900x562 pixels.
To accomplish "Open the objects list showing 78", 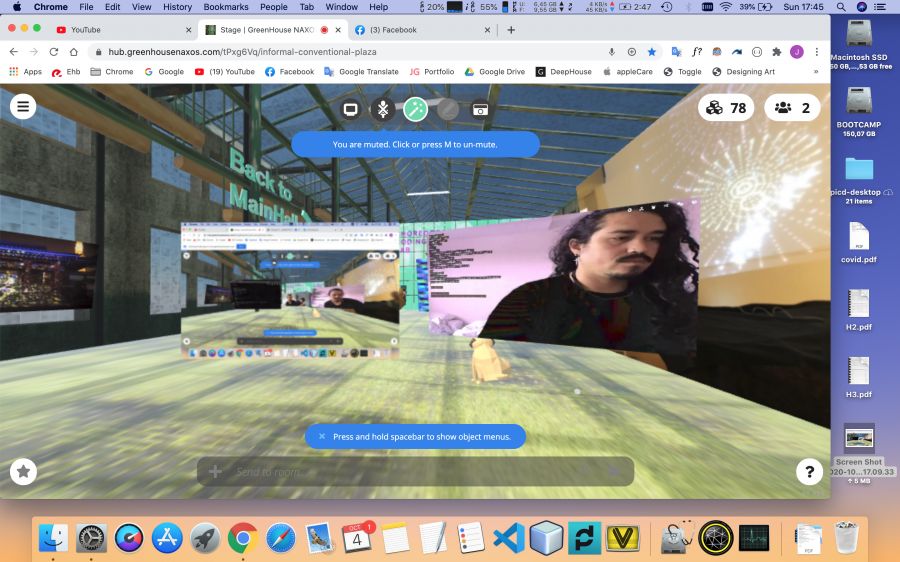I will (726, 108).
